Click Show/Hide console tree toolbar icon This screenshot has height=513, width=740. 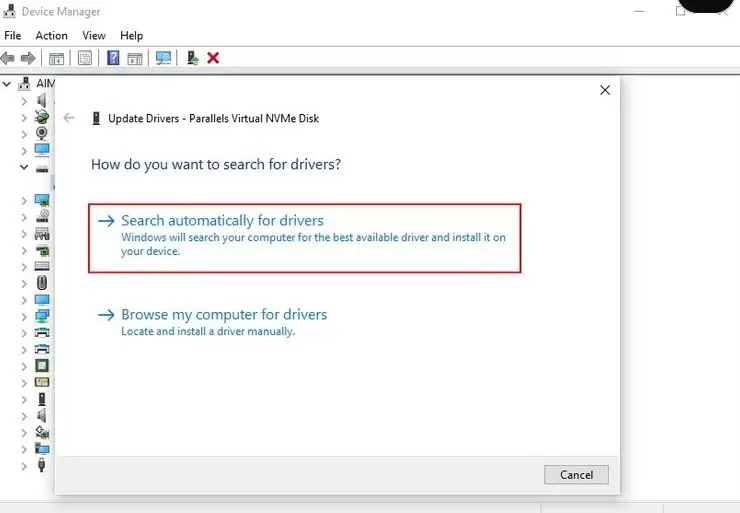(x=57, y=59)
